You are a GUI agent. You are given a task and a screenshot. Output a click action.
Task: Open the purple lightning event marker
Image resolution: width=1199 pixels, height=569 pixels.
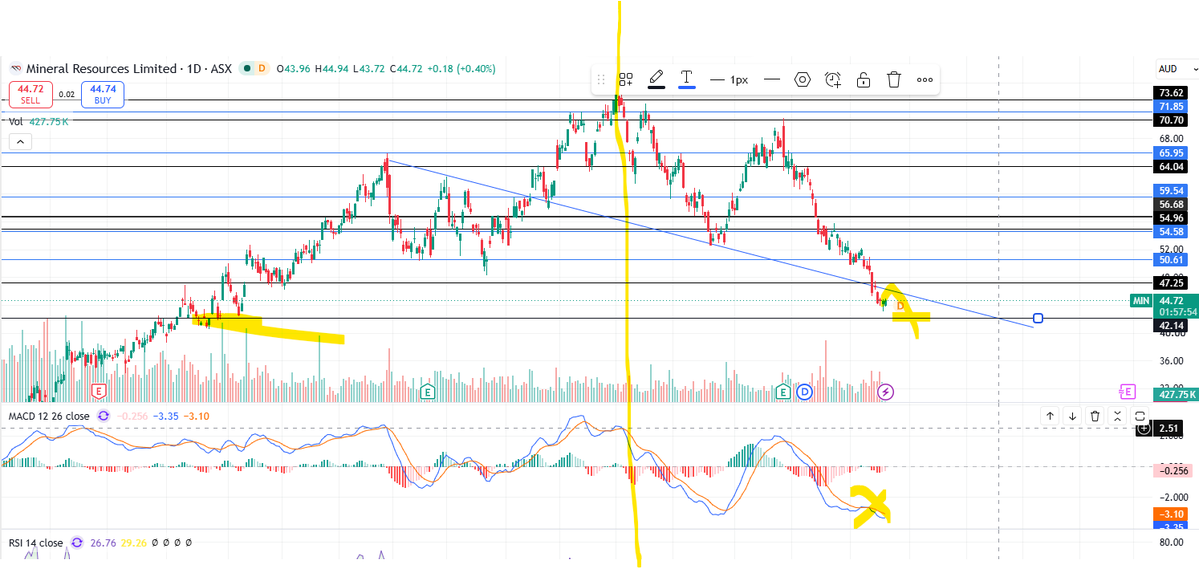(x=885, y=392)
